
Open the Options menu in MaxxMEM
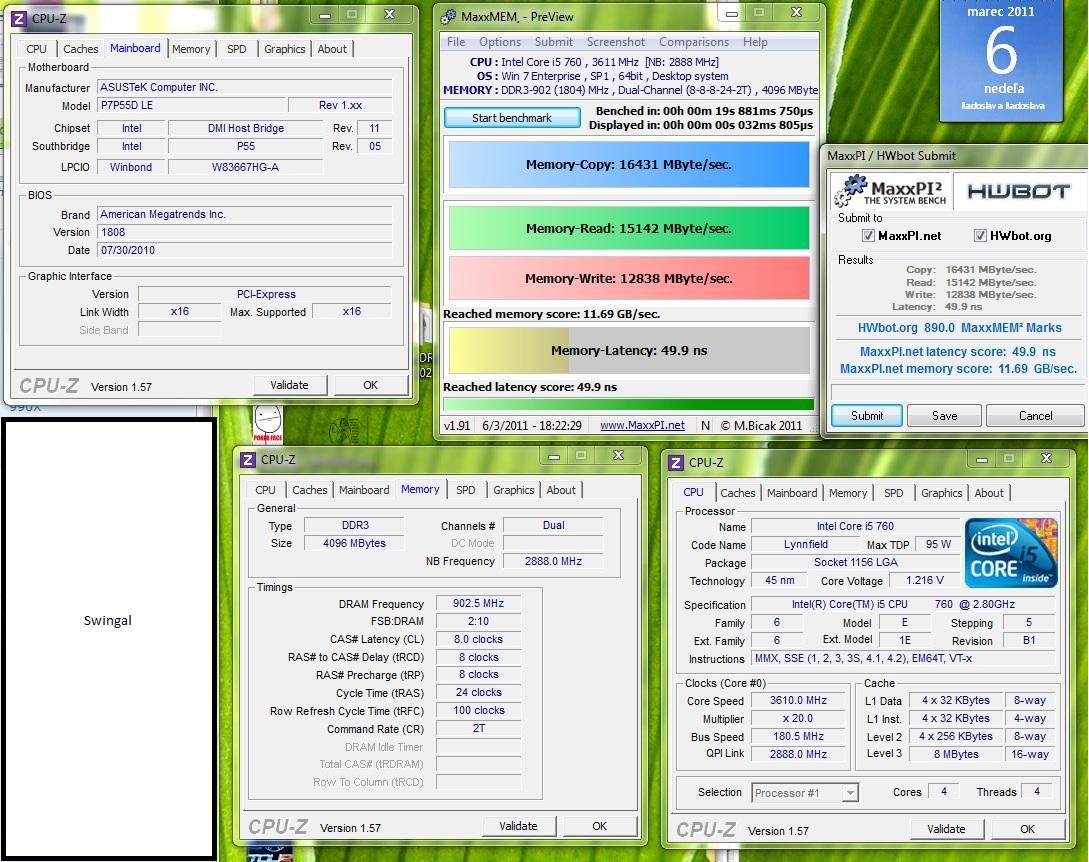500,42
